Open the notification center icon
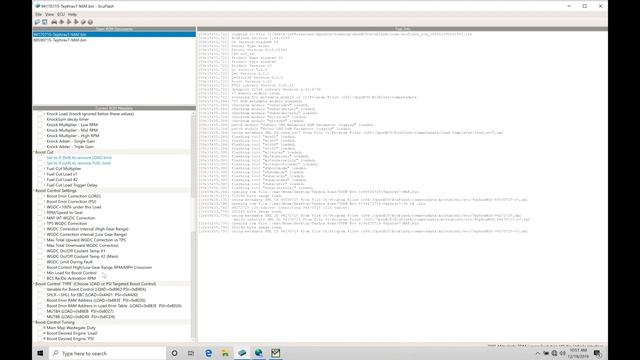This screenshot has width=640, height=360. 598,353
